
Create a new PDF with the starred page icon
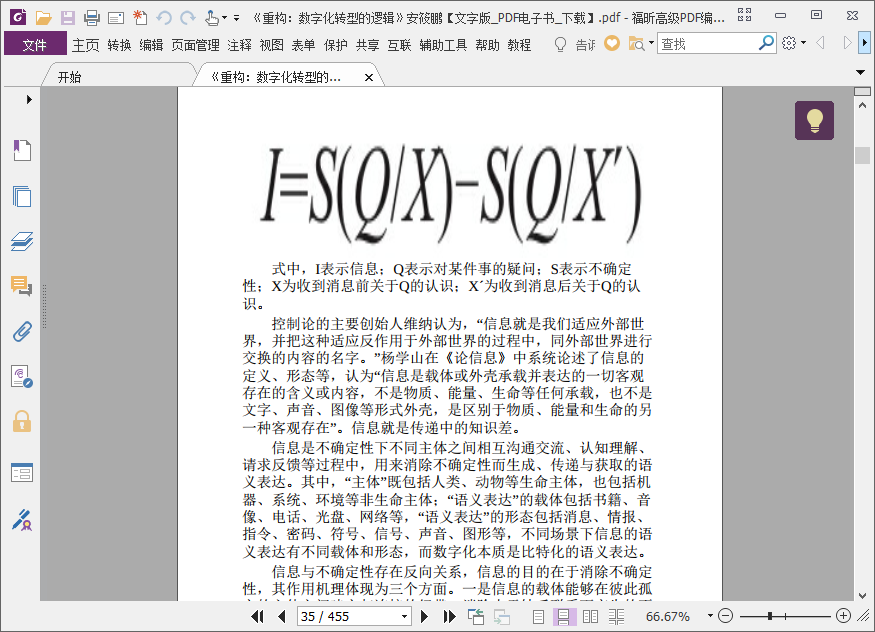pos(140,18)
